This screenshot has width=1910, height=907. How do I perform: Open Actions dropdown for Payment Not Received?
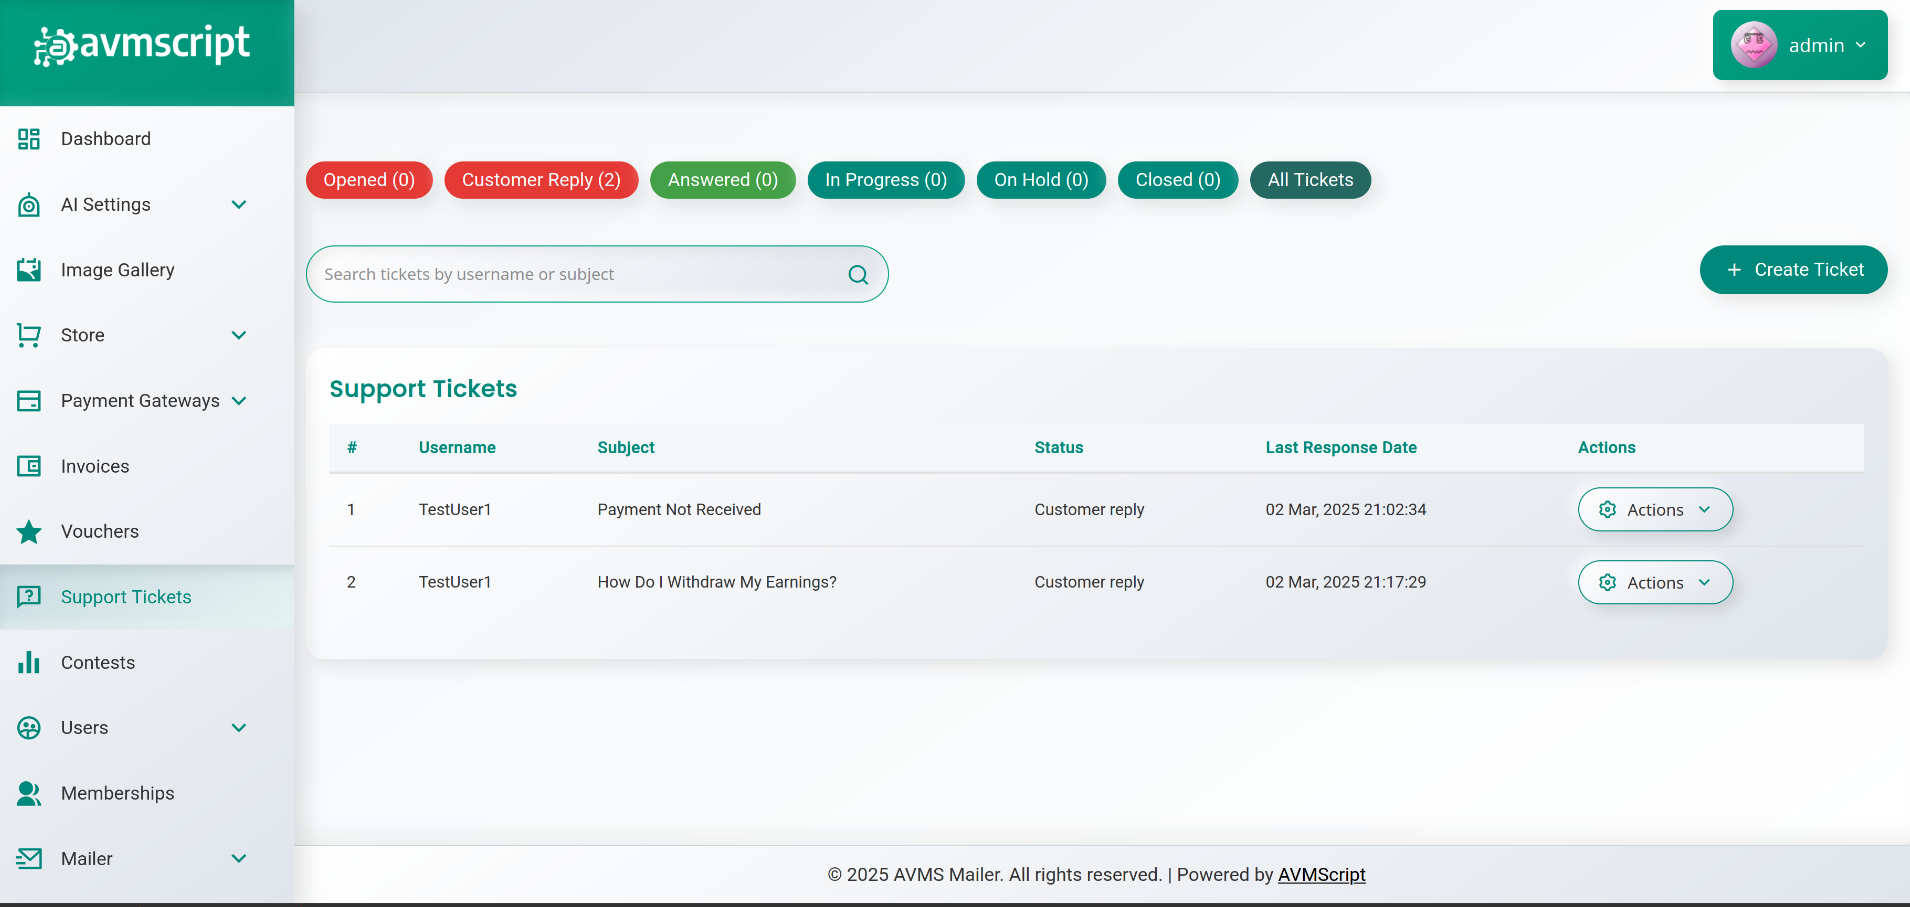tap(1654, 510)
